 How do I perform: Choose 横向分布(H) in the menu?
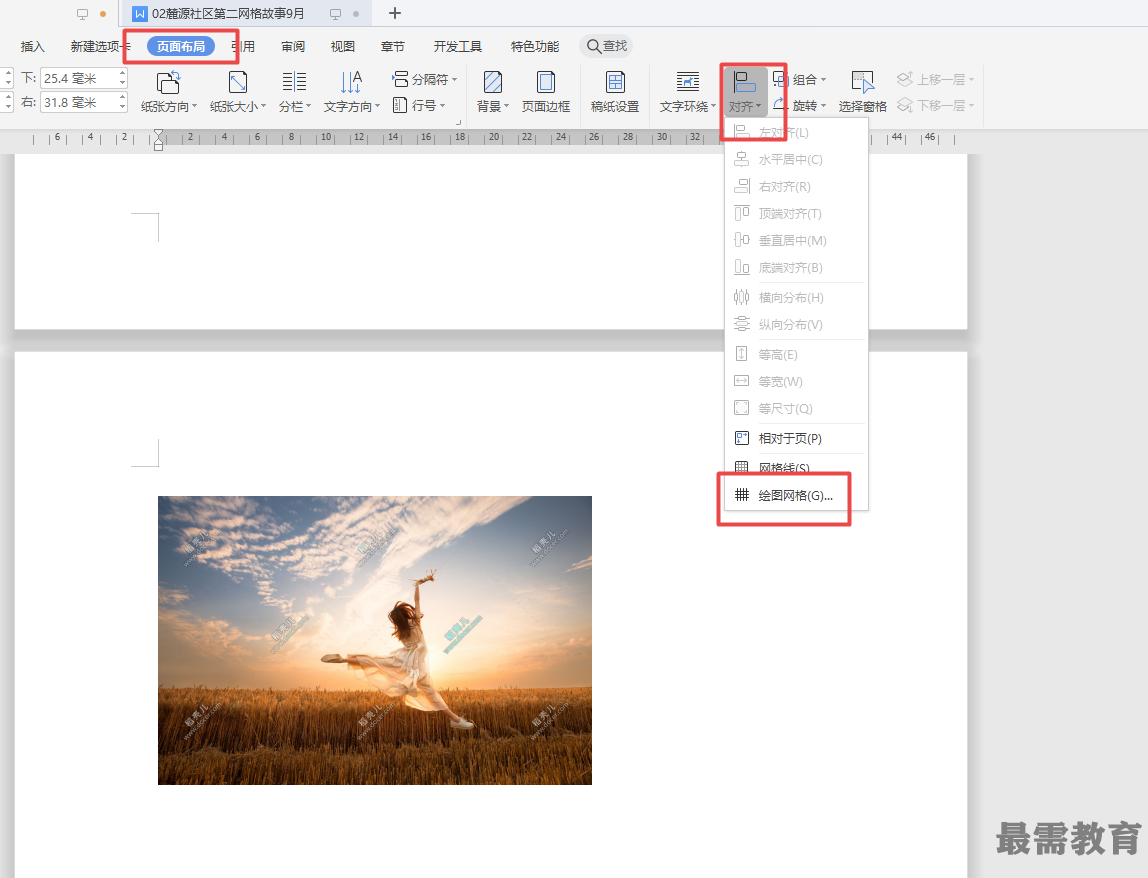tap(797, 297)
